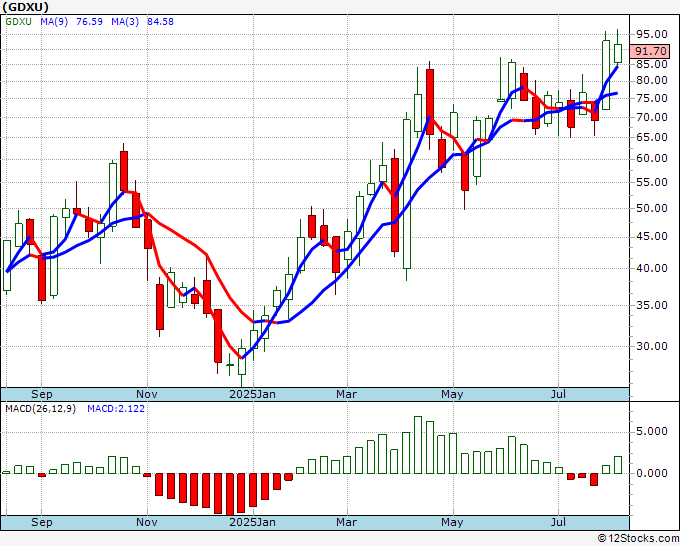Screen dimensions: 680x546
Task: Click the 40.00 price axis label
Action: click(x=651, y=268)
